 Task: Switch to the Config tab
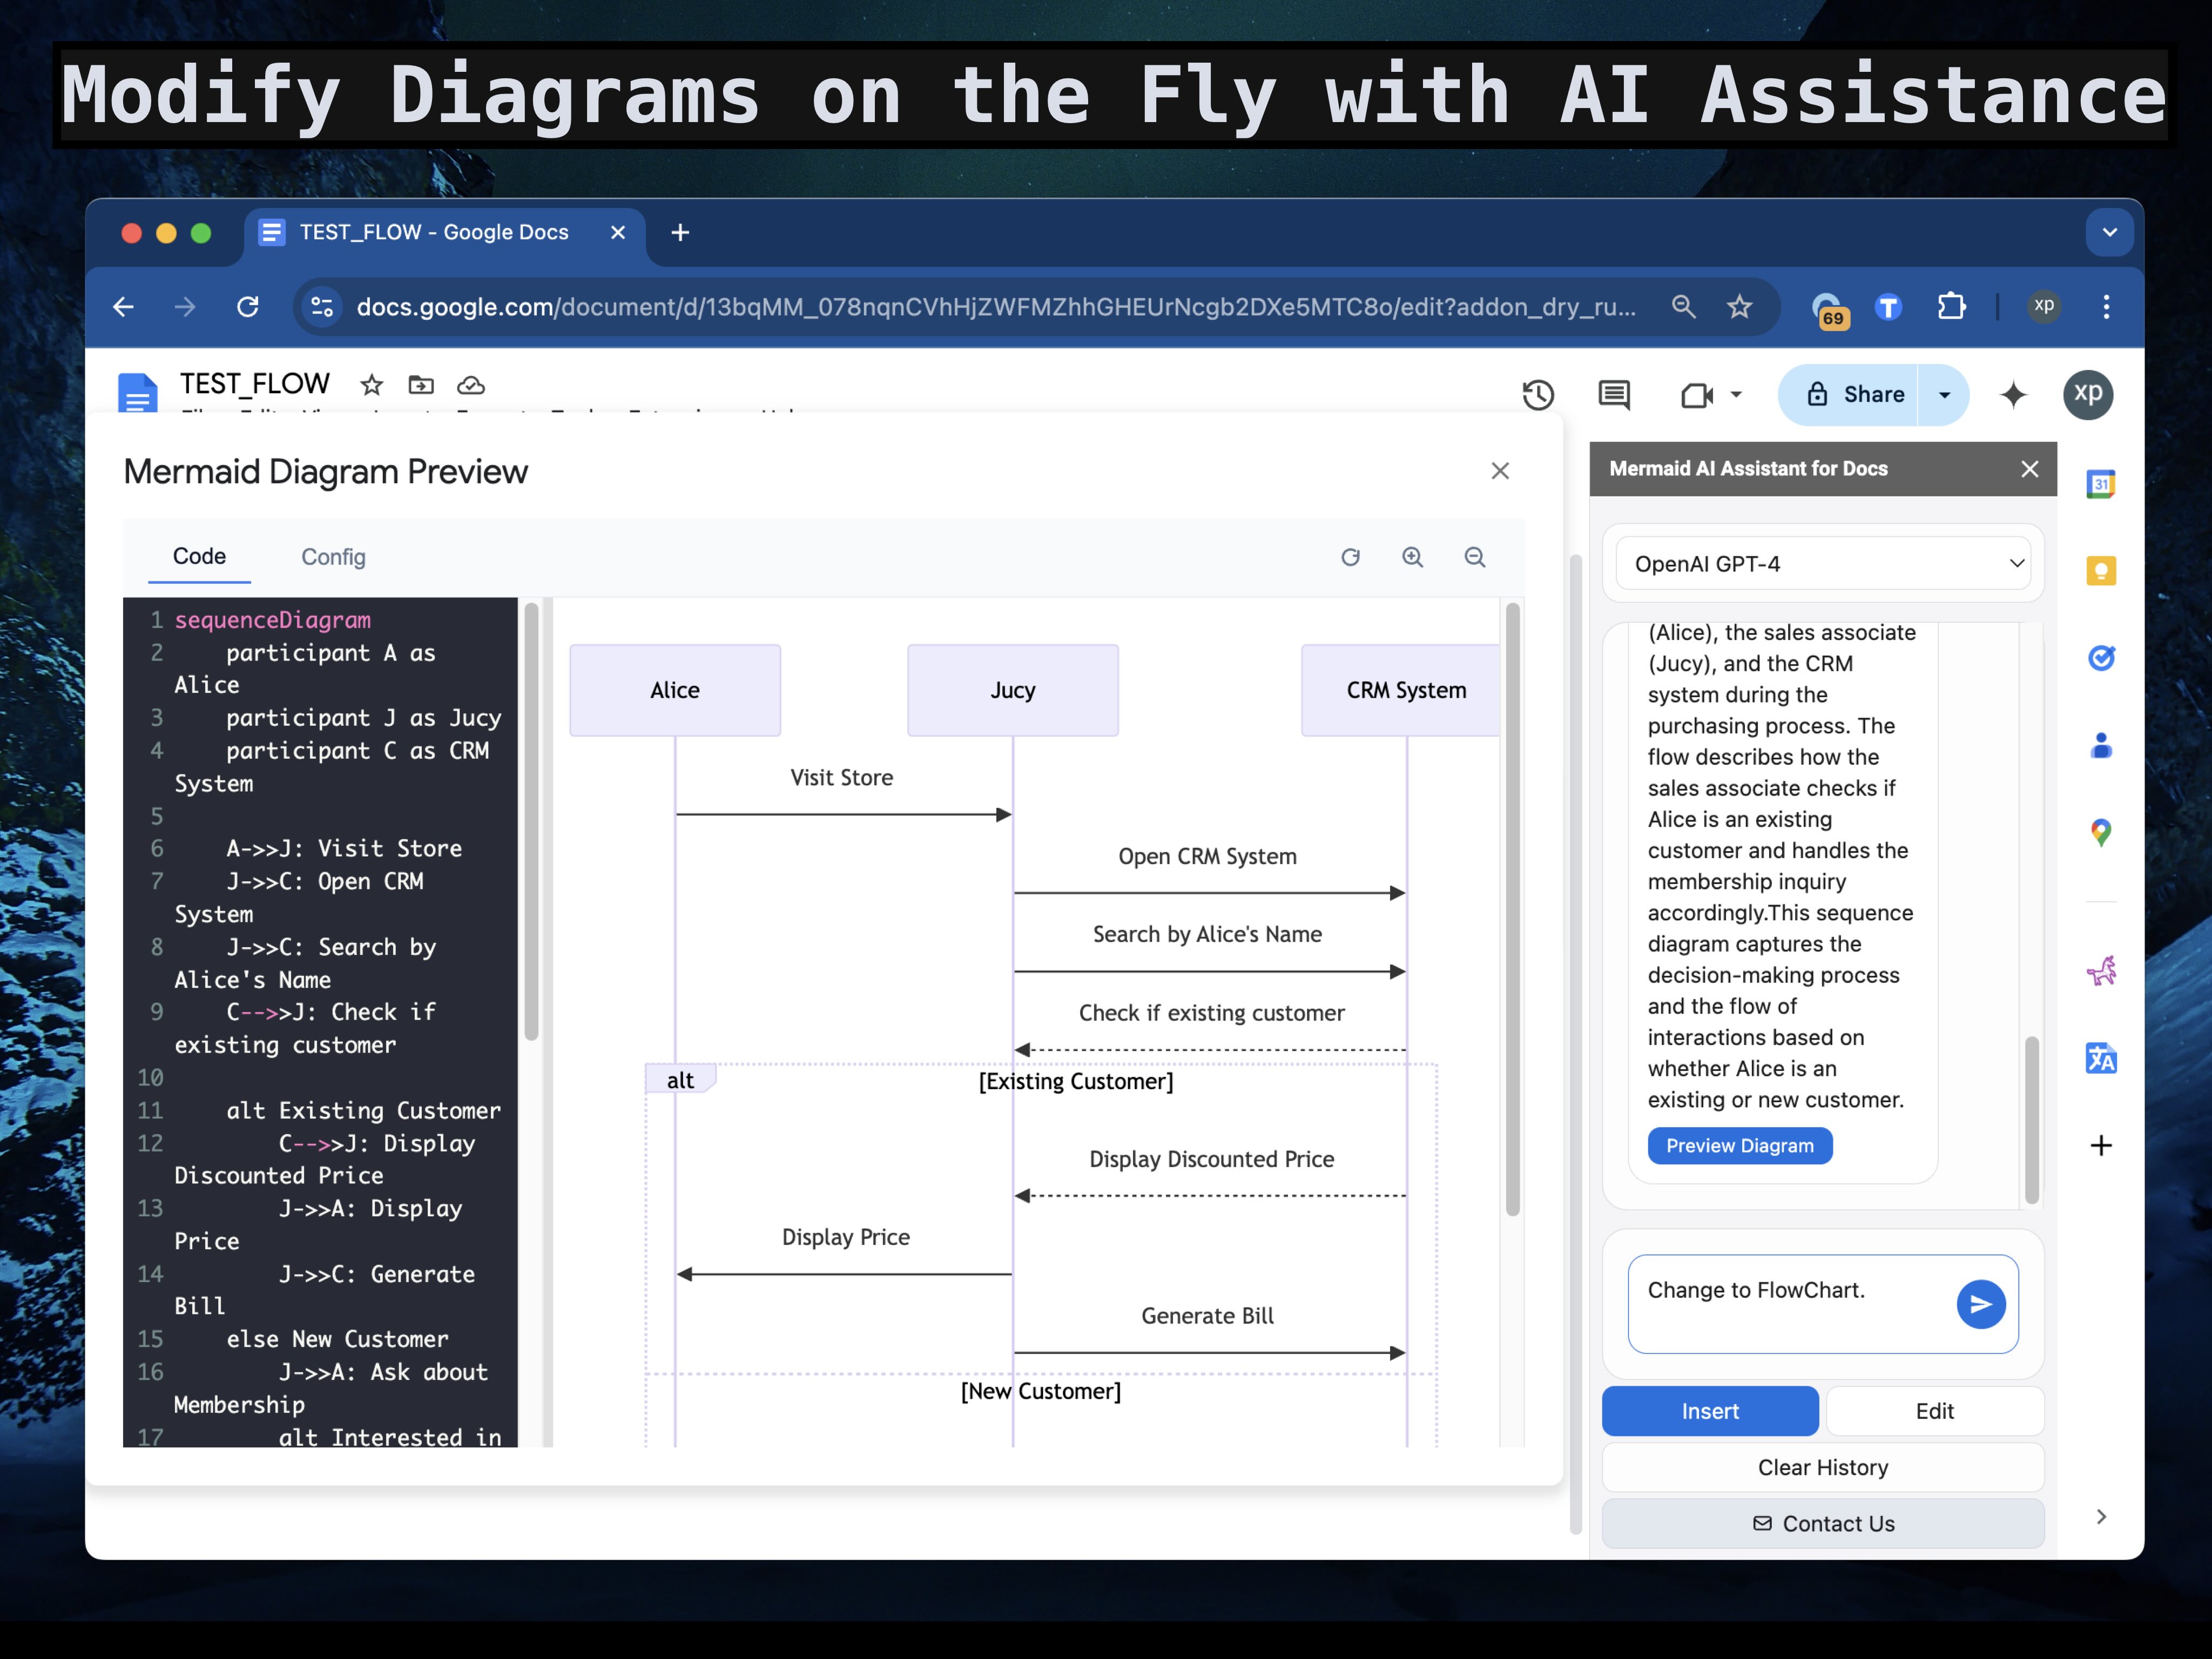coord(333,557)
